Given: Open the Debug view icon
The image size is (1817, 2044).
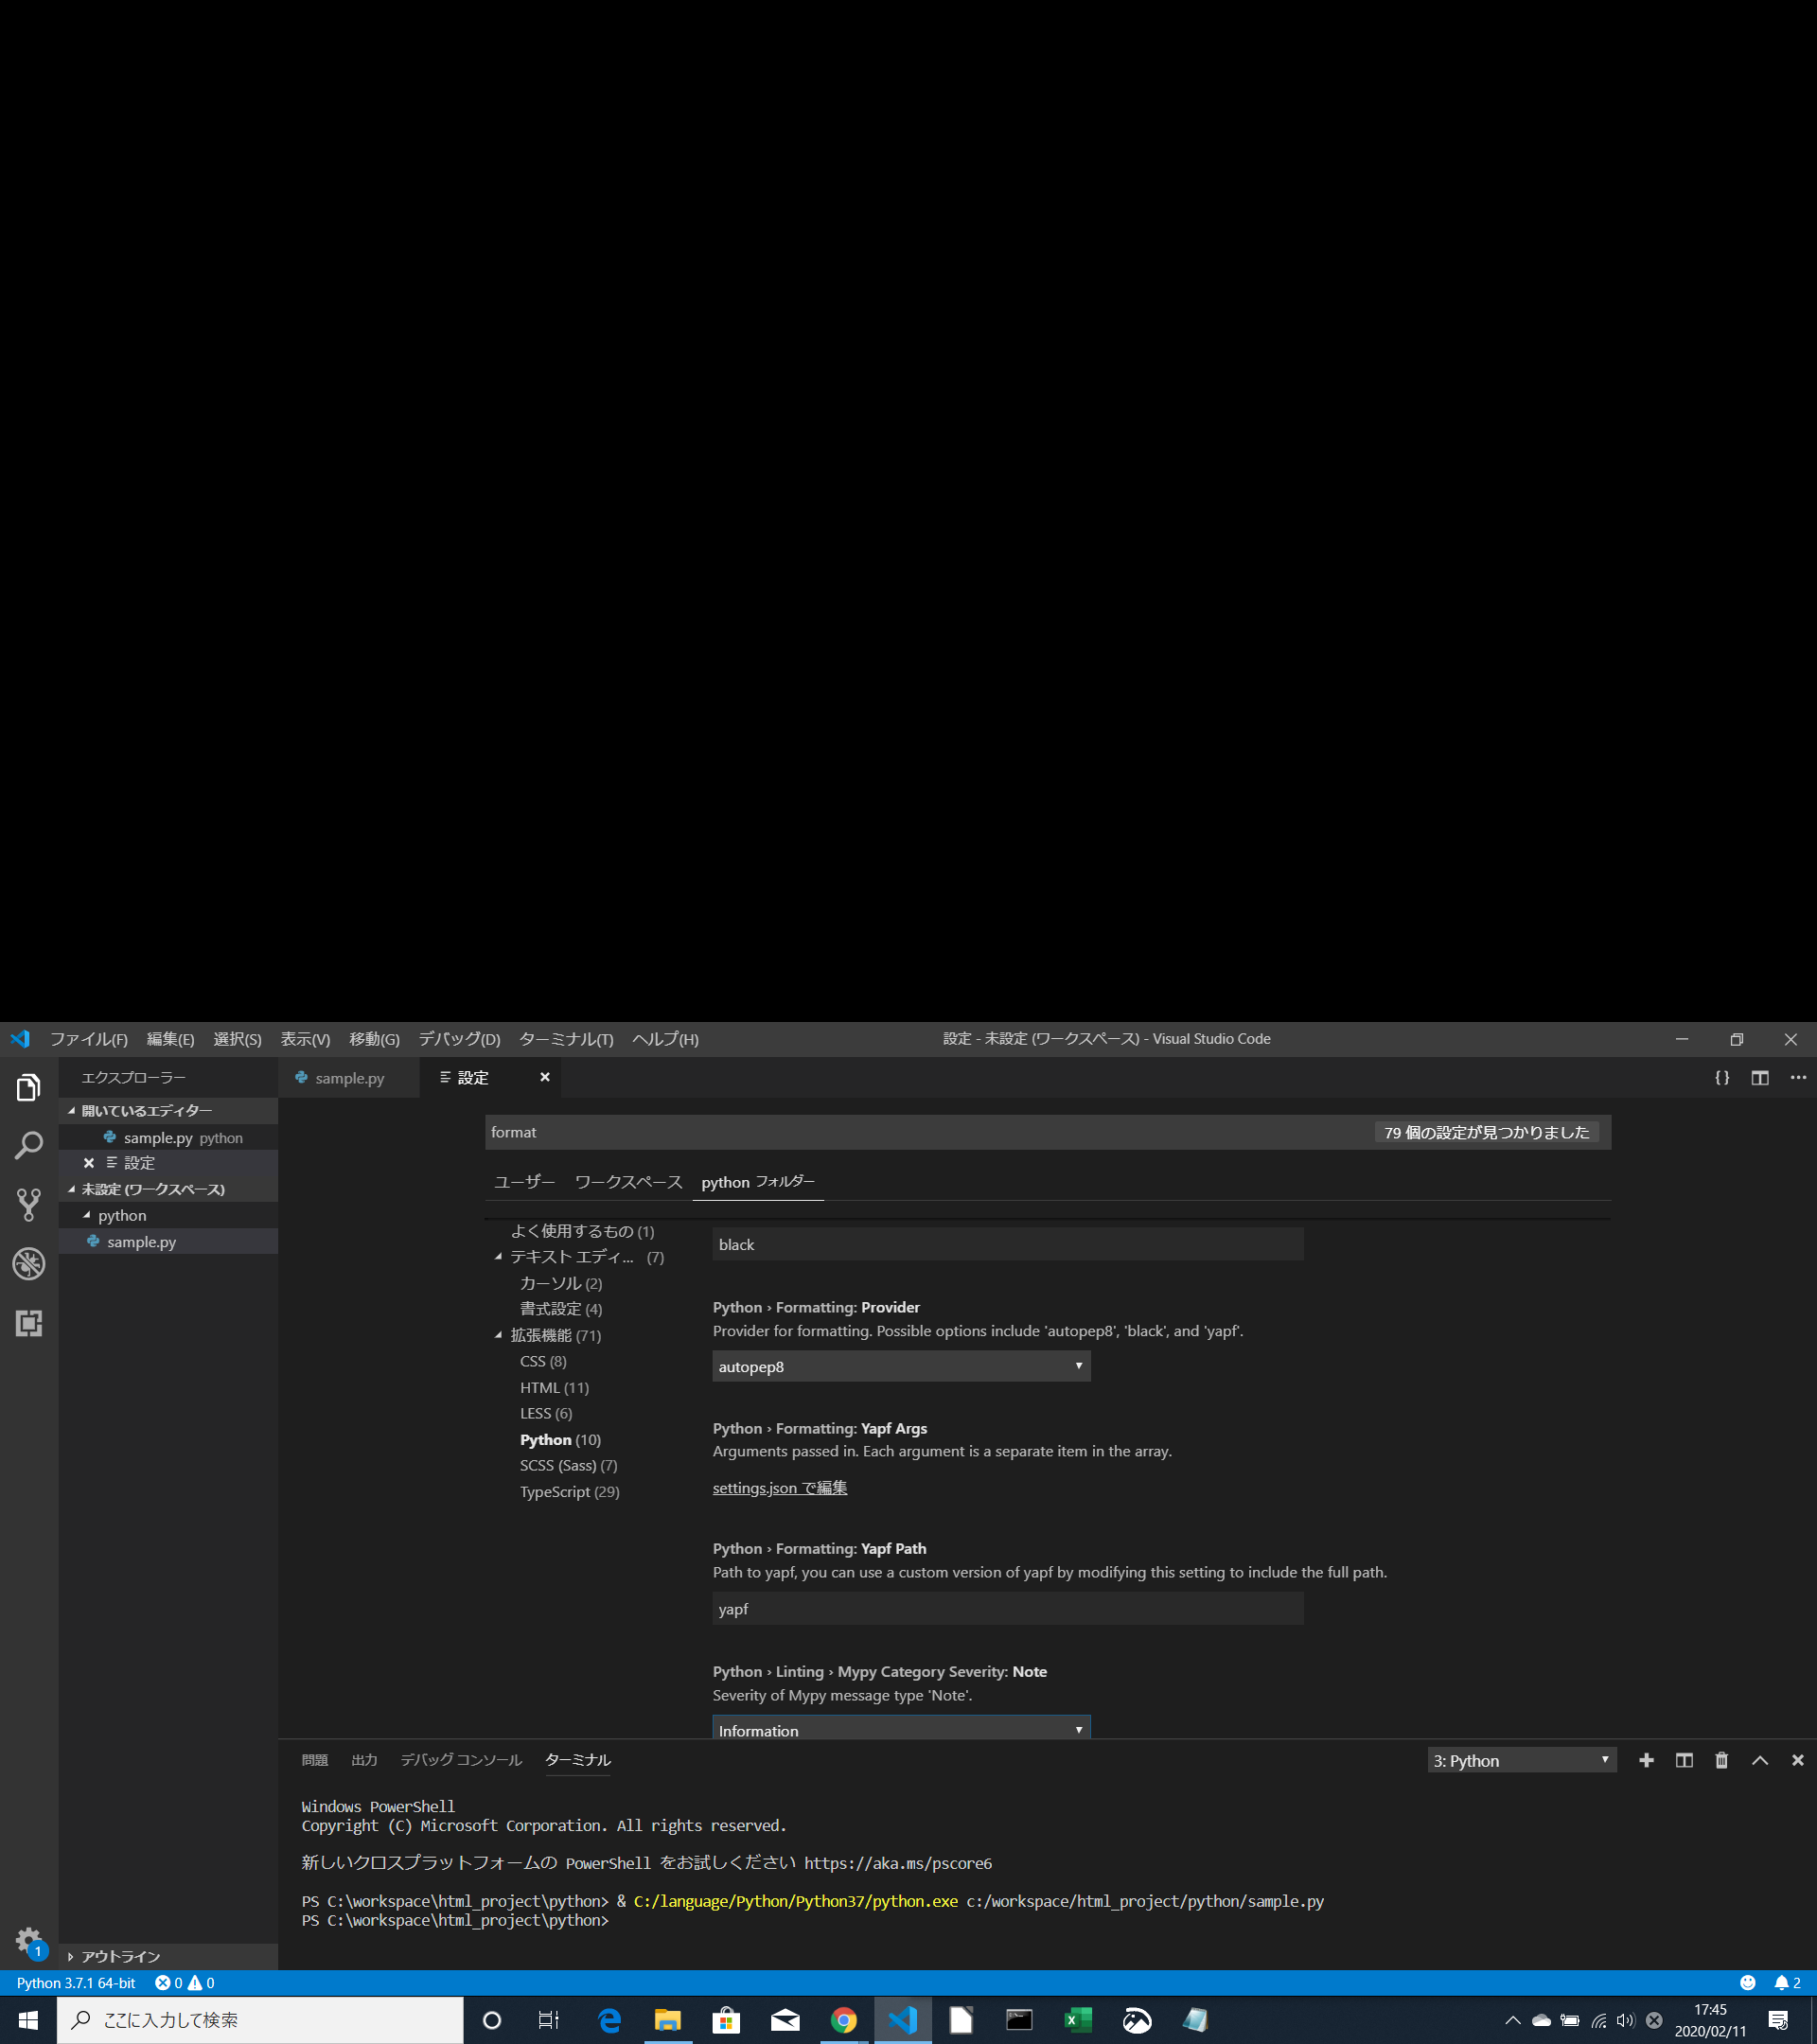Looking at the screenshot, I should (29, 1264).
